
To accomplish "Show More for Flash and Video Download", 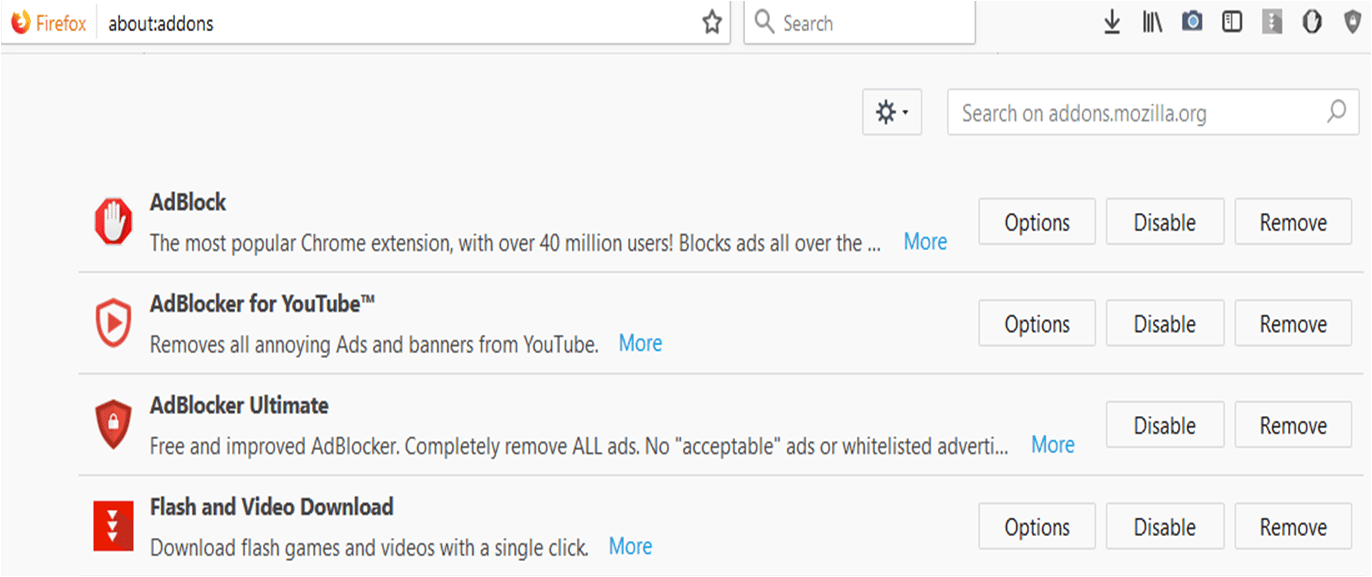I will click(631, 546).
